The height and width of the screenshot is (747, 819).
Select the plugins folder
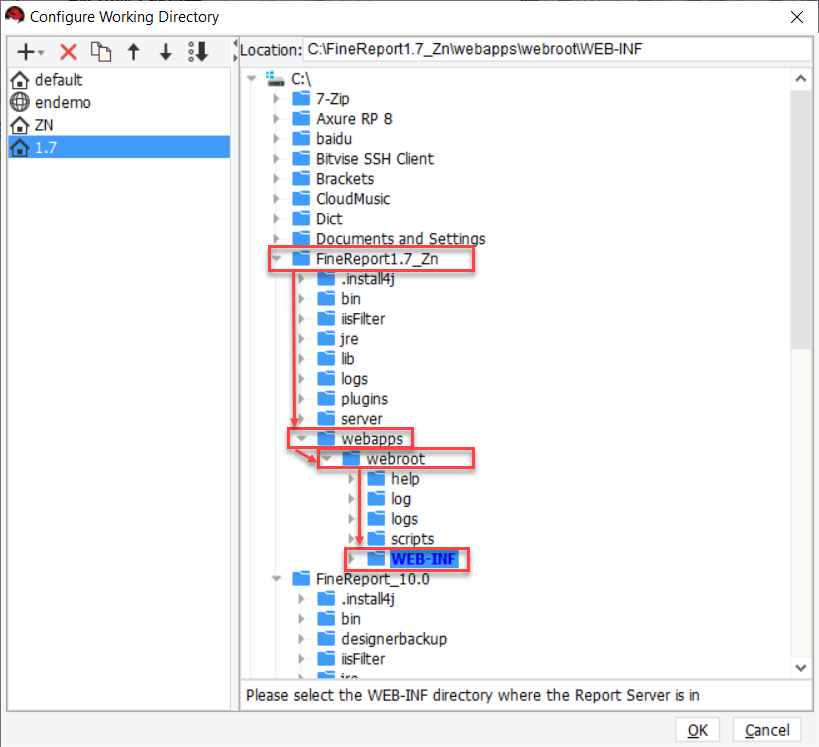pos(364,399)
